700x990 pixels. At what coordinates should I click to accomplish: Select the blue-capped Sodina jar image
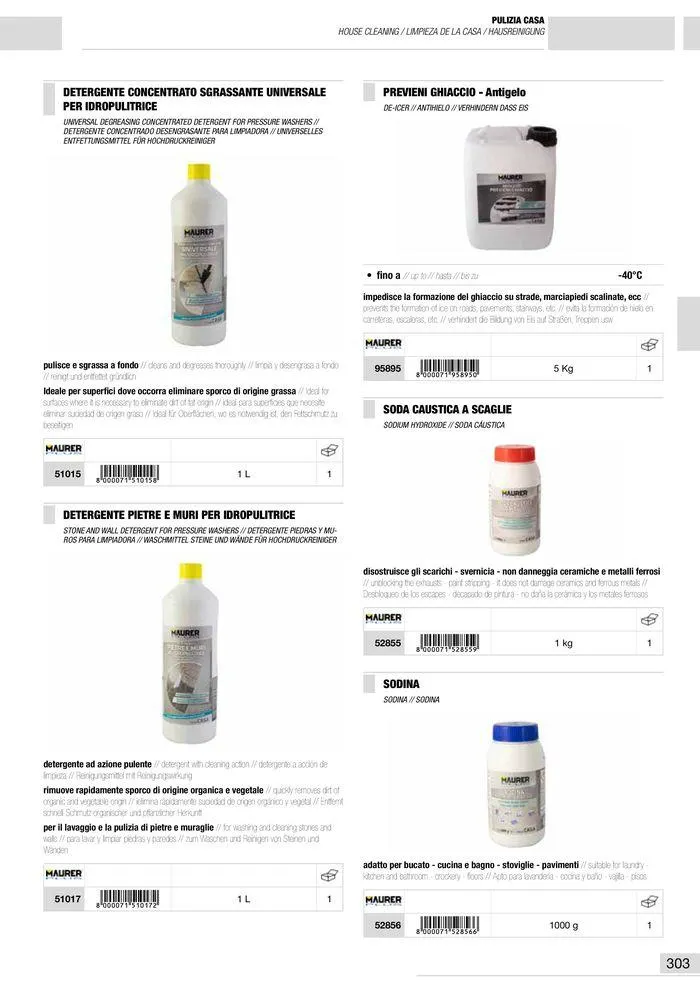pos(516,784)
